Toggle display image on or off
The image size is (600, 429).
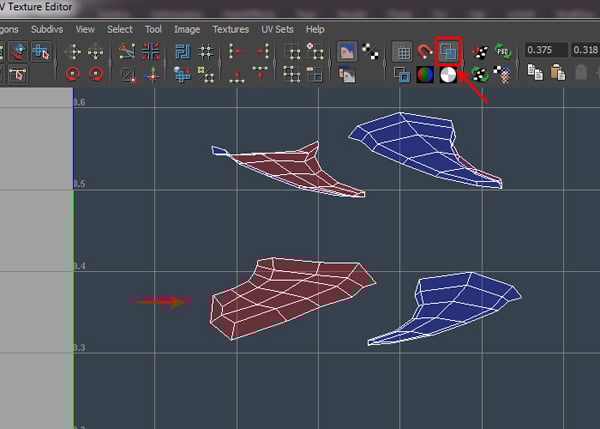[x=347, y=51]
